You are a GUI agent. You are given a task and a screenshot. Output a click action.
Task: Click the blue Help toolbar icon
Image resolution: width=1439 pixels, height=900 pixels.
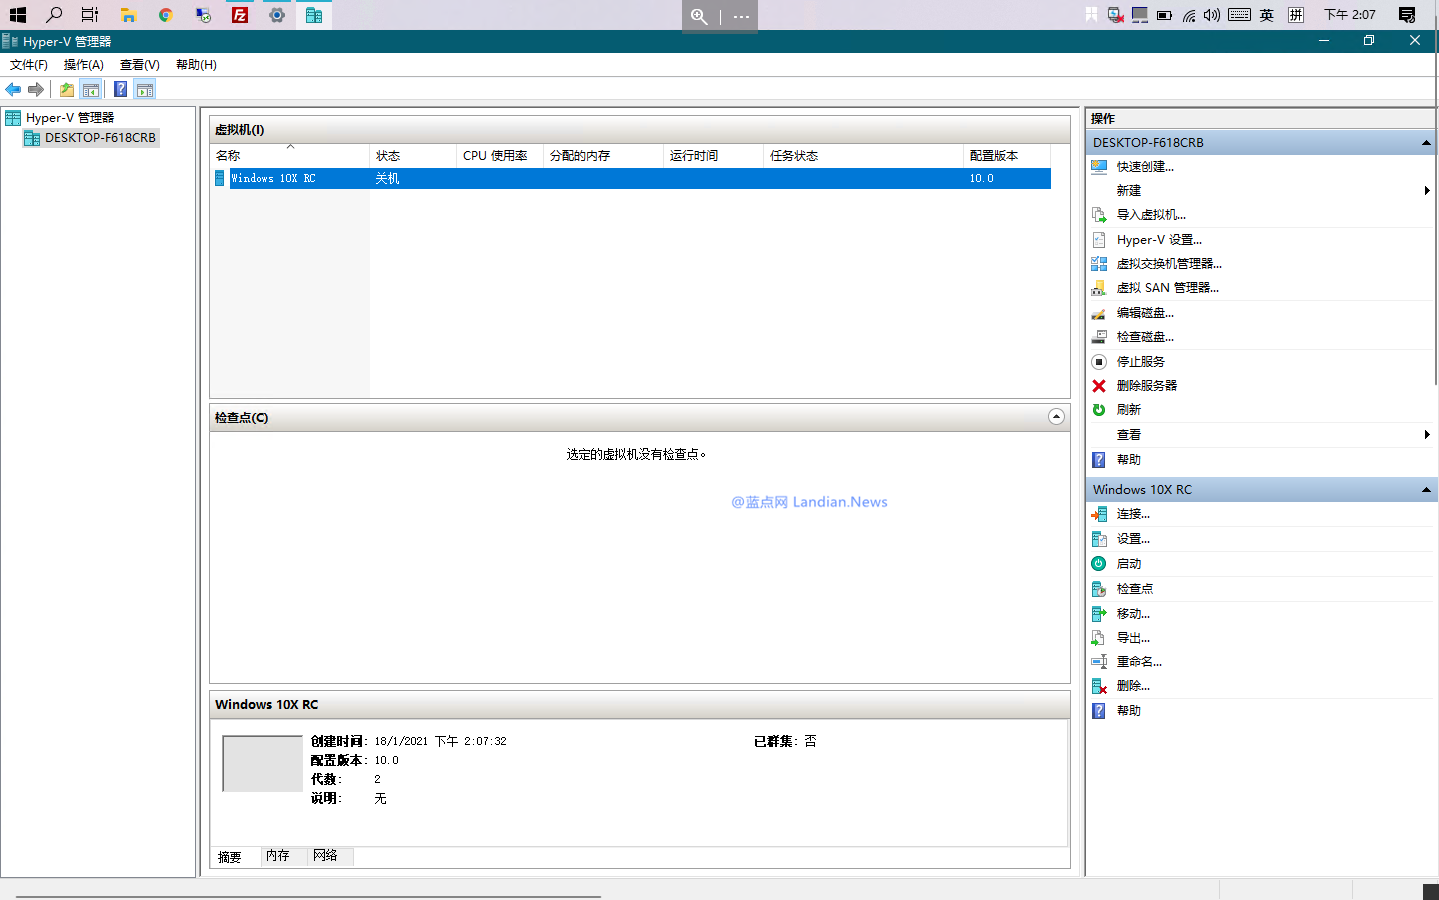coord(120,89)
